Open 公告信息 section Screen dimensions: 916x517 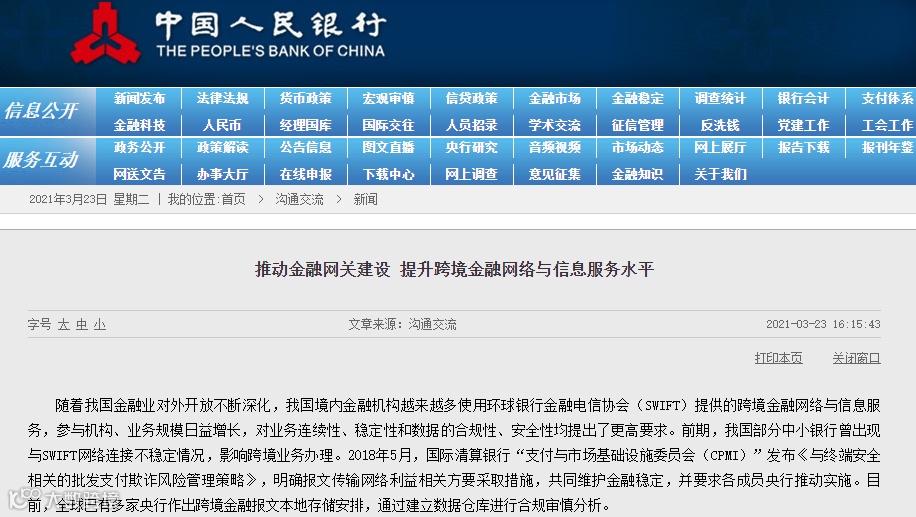tap(306, 147)
